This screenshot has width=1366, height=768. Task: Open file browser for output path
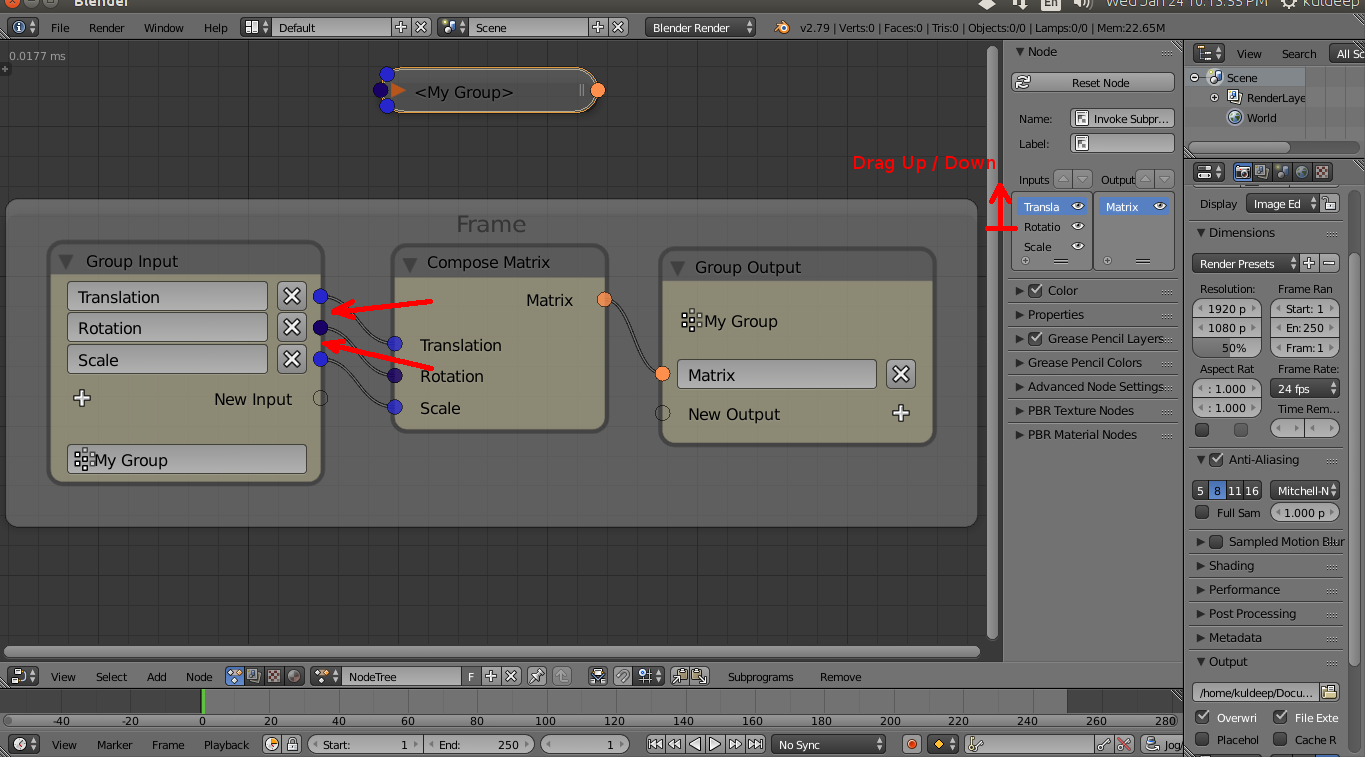point(1328,692)
